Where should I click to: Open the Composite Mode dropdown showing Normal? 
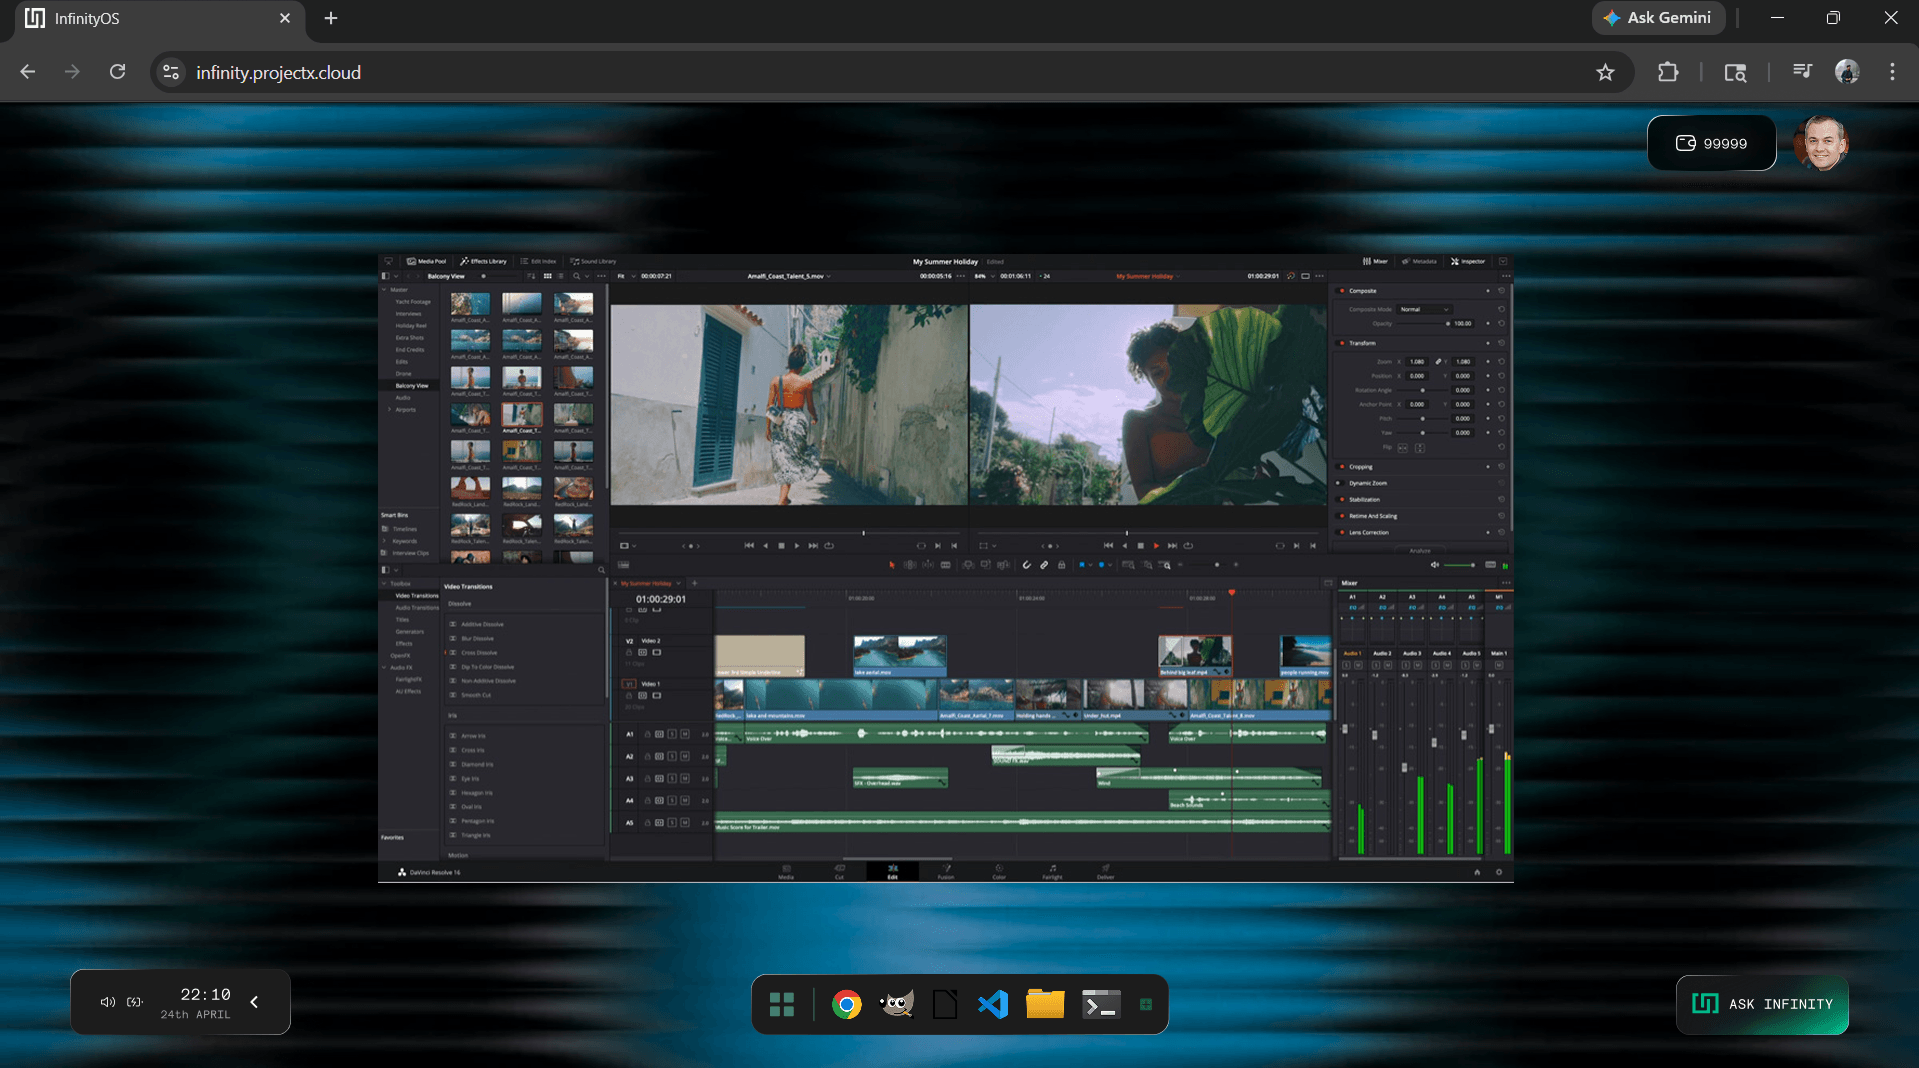tap(1425, 309)
